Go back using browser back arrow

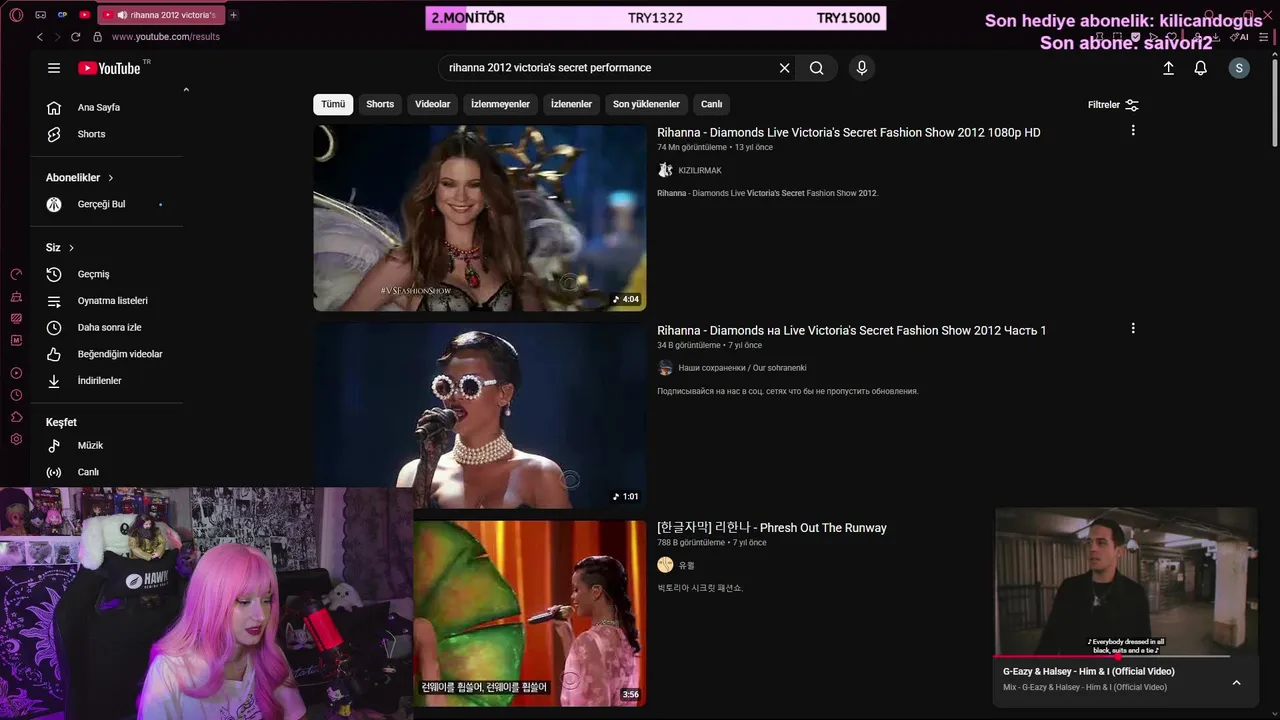(x=40, y=37)
